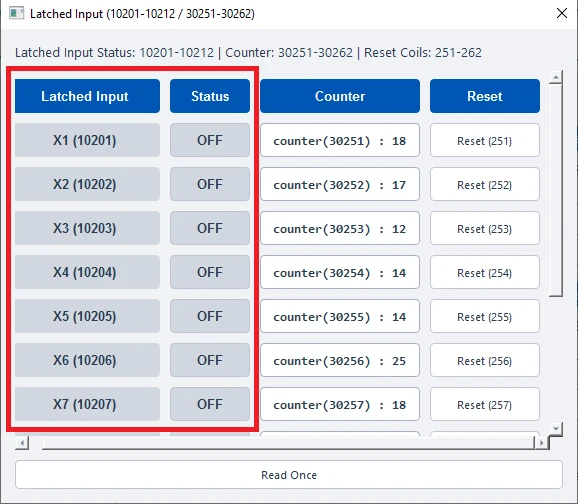Click Reset (251) button
579x504 pixels.
[484, 140]
